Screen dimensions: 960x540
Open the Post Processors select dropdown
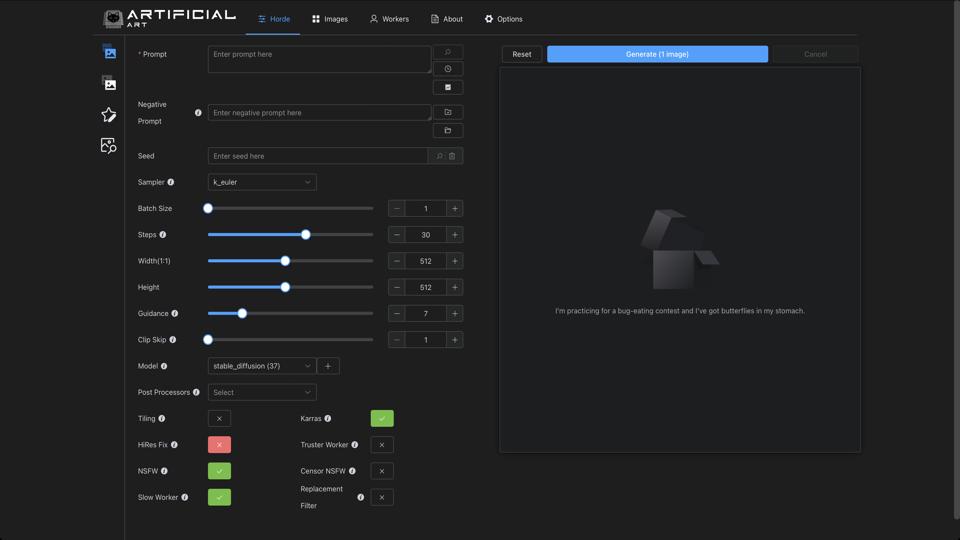pos(262,393)
